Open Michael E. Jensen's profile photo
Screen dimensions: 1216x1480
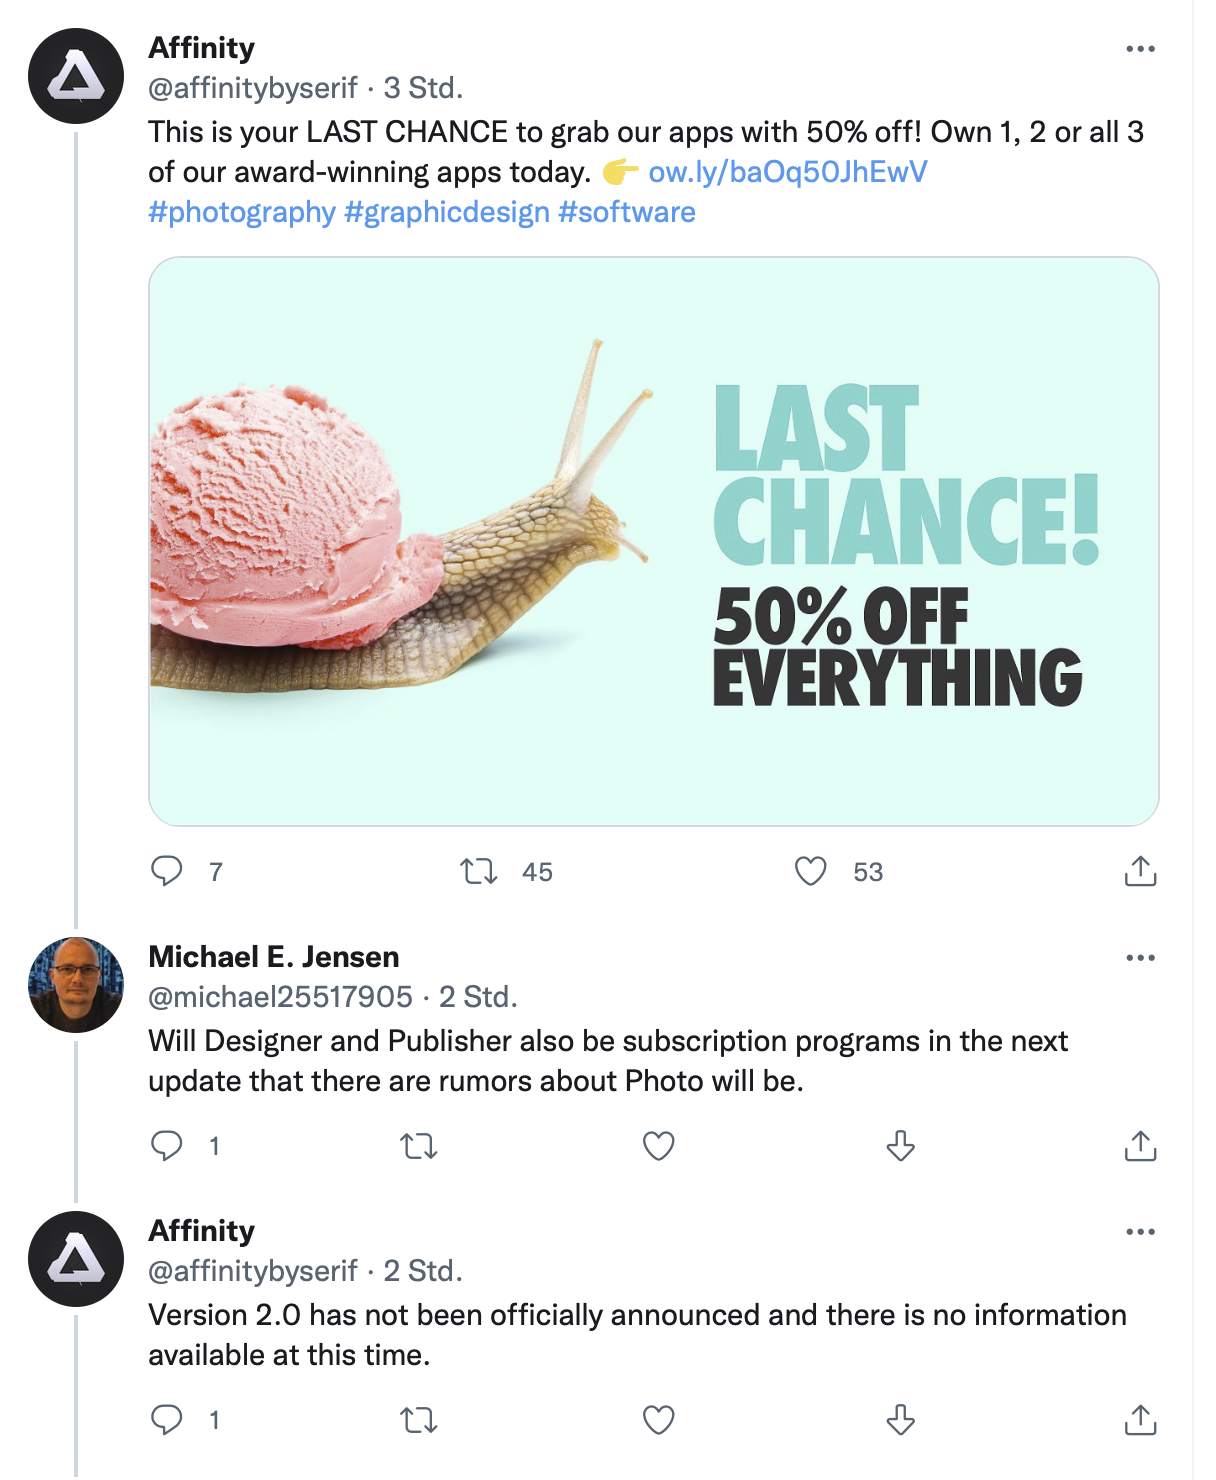(76, 985)
